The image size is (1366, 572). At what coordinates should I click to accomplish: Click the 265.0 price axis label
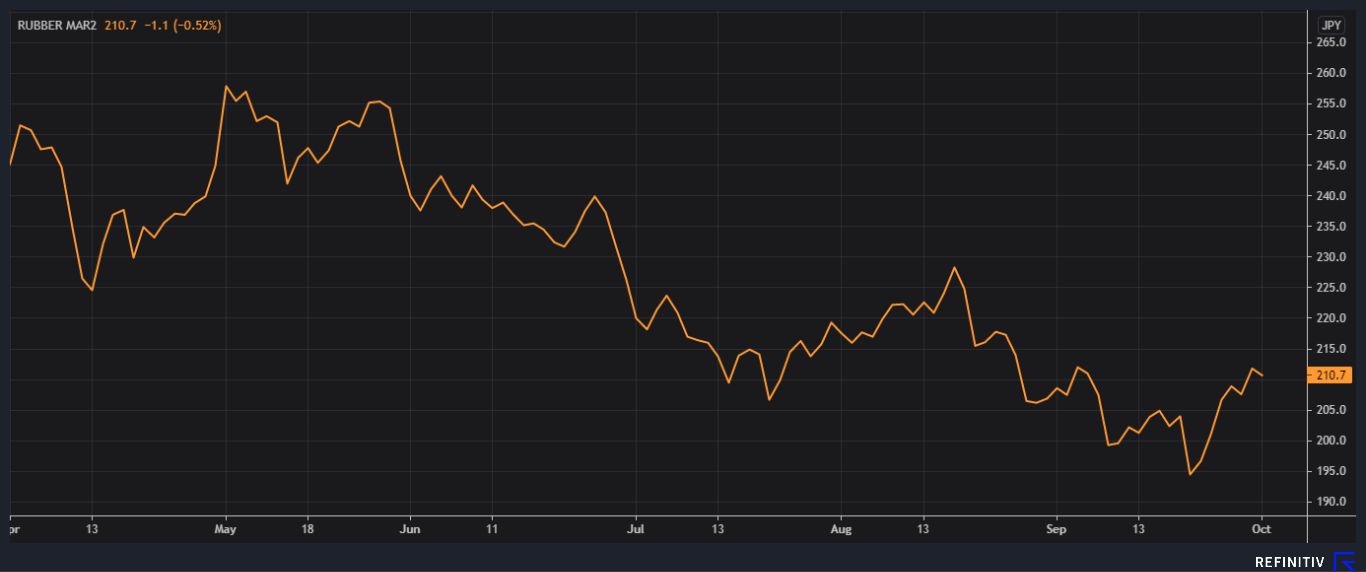tap(1333, 43)
